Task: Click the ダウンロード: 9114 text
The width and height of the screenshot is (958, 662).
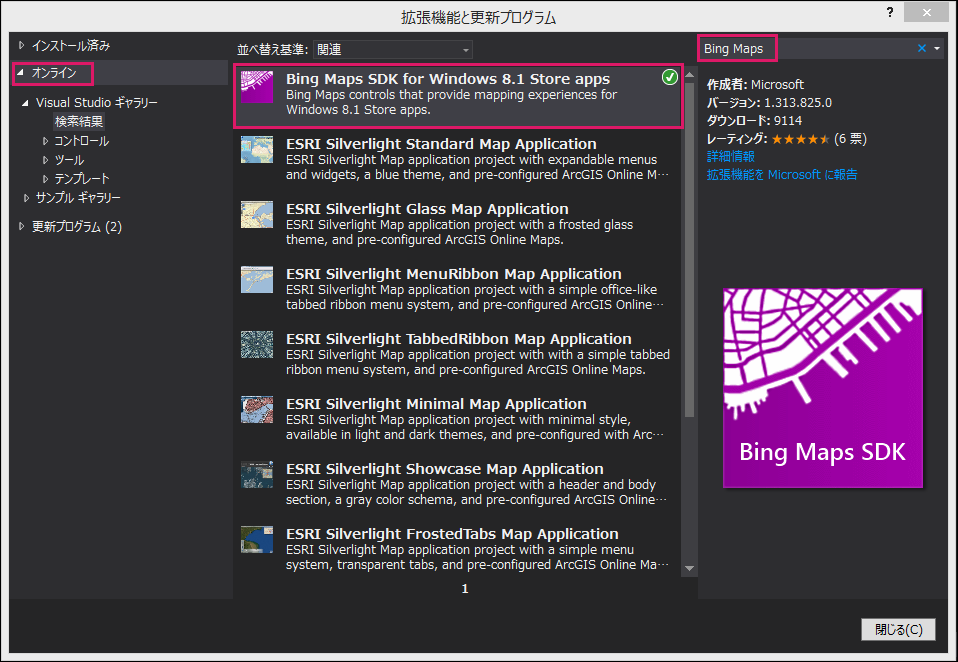Action: [x=755, y=120]
